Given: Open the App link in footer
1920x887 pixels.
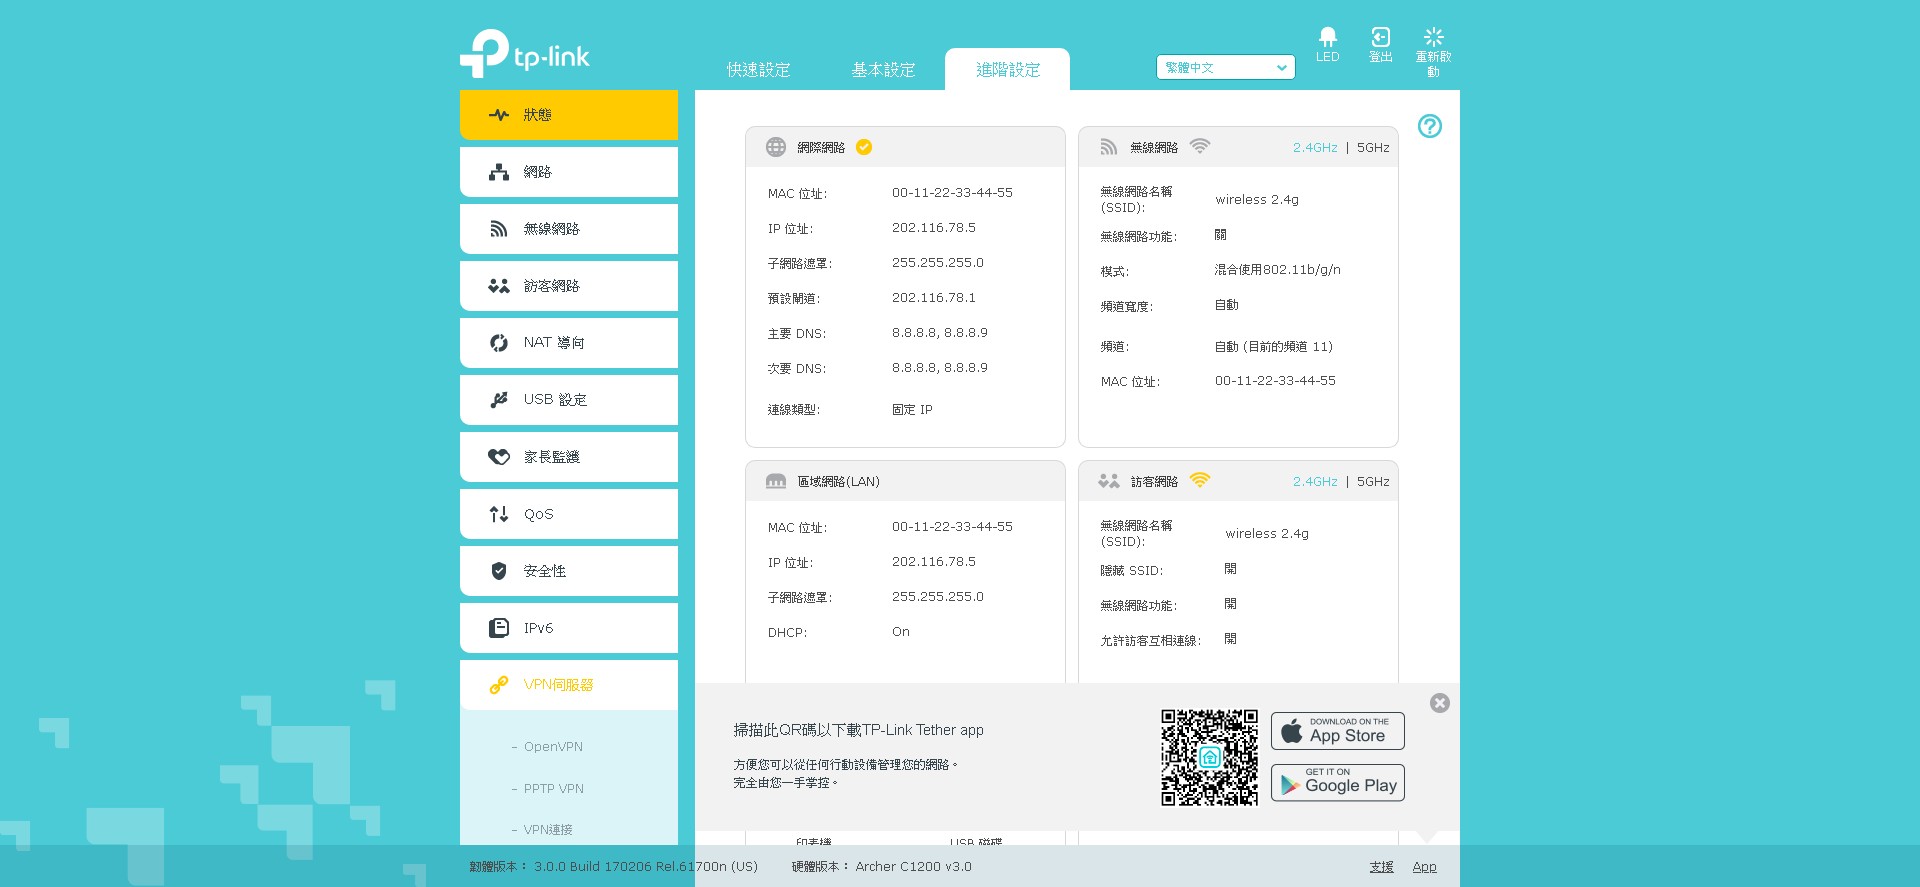Looking at the screenshot, I should [1424, 867].
